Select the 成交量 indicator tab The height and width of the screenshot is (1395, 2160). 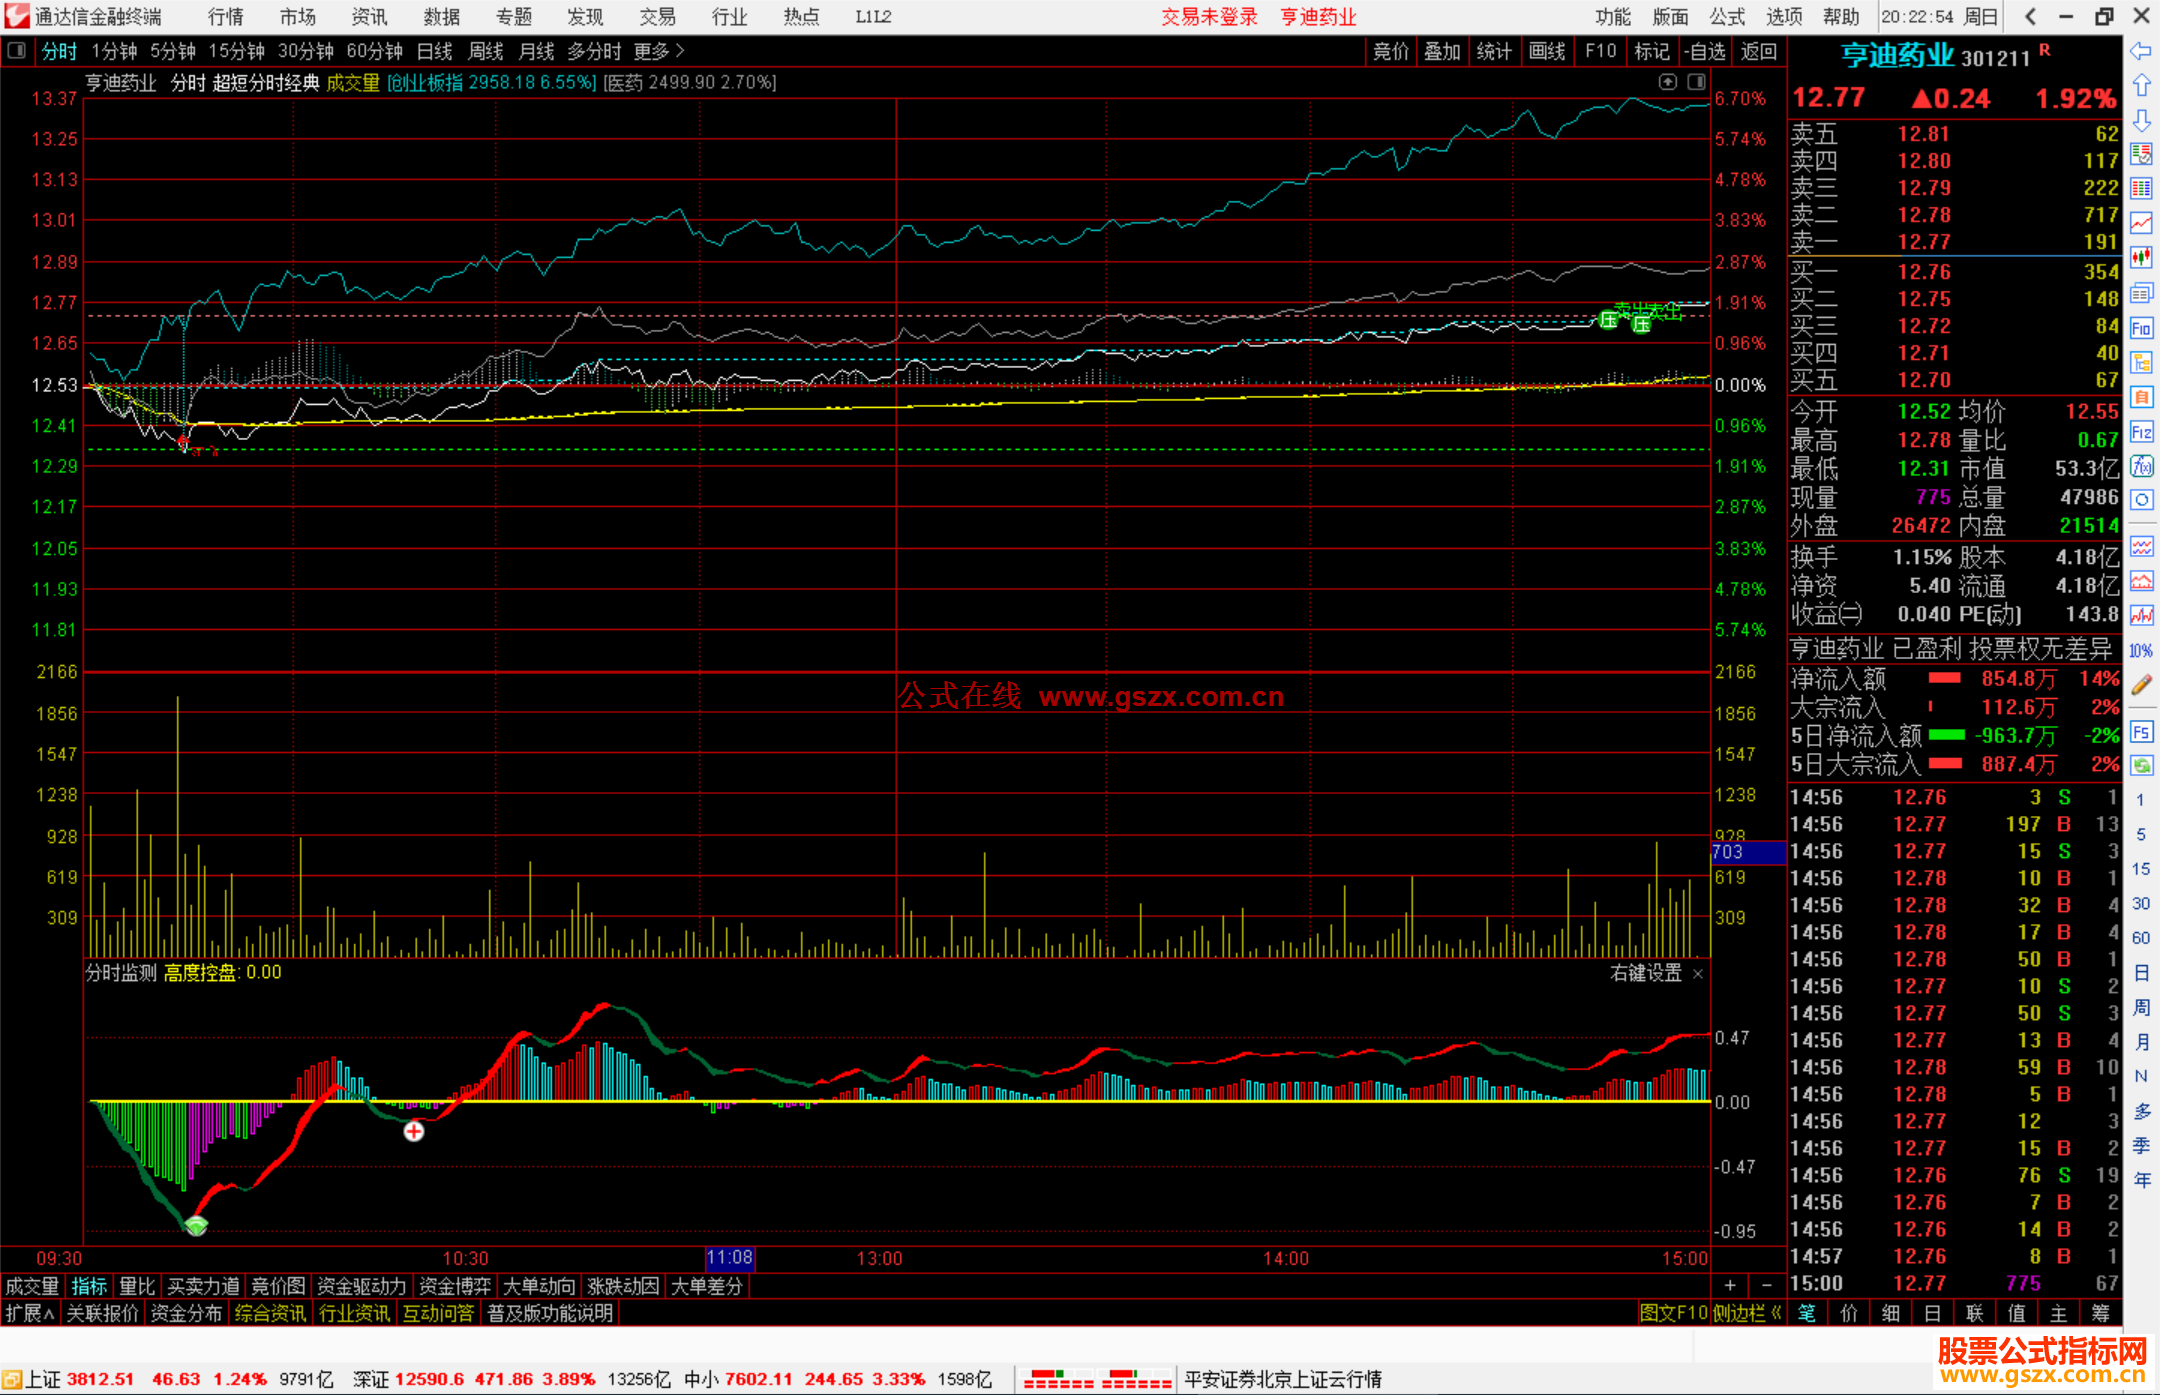pyautogui.click(x=32, y=1286)
